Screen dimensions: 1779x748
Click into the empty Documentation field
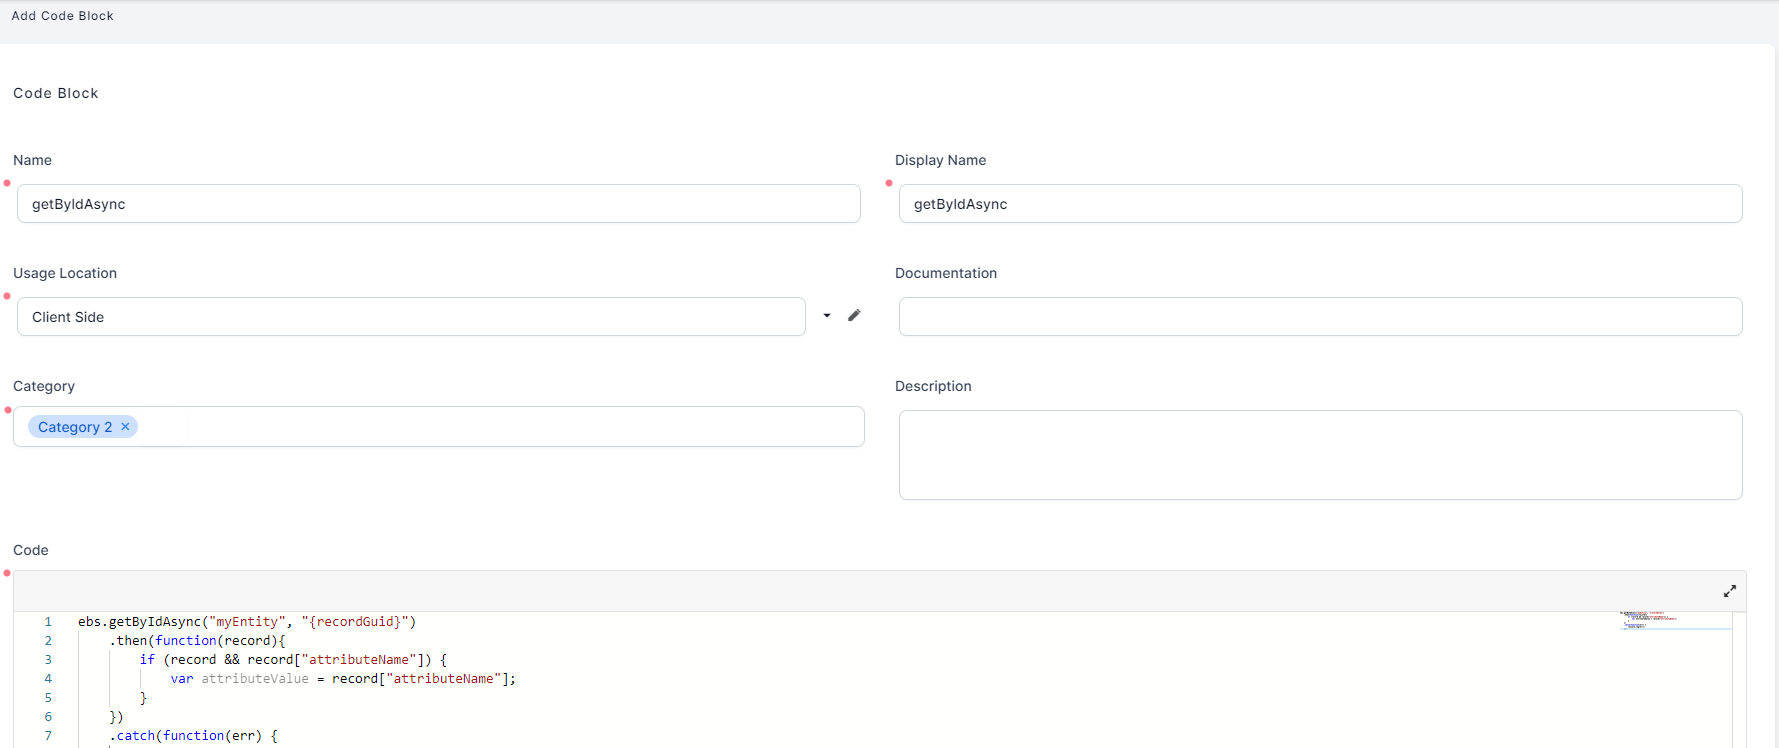pos(1320,317)
